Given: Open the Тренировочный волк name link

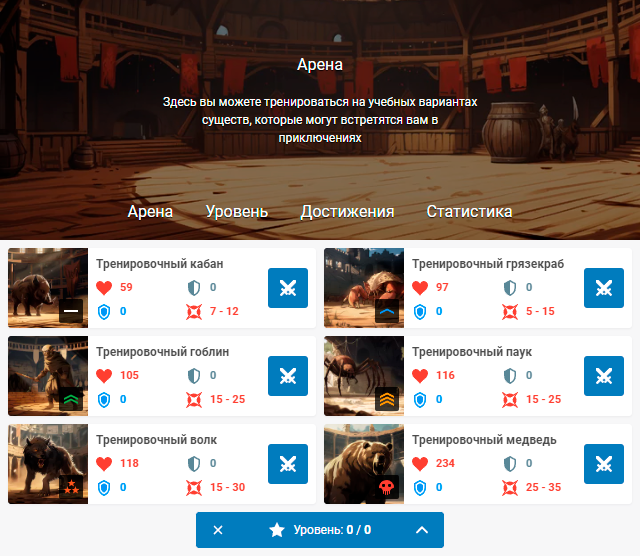Looking at the screenshot, I should (x=156, y=440).
